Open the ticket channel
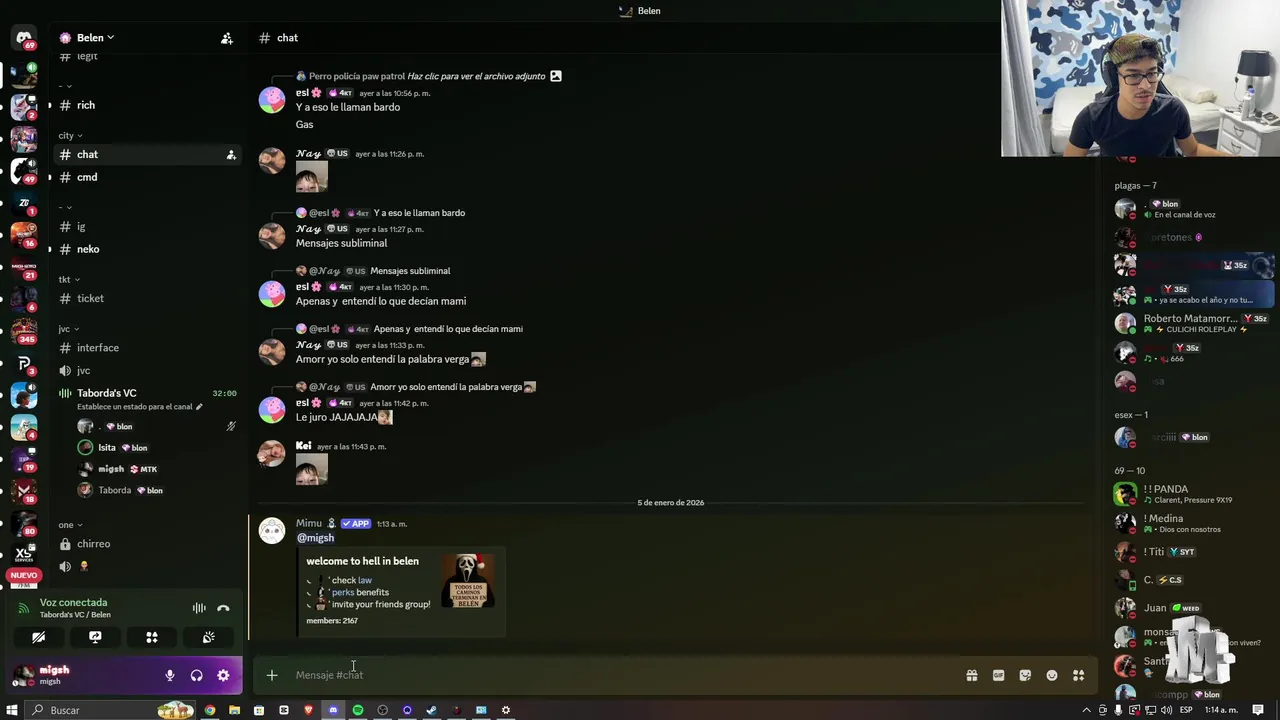Viewport: 1280px width, 720px height. [x=148, y=298]
